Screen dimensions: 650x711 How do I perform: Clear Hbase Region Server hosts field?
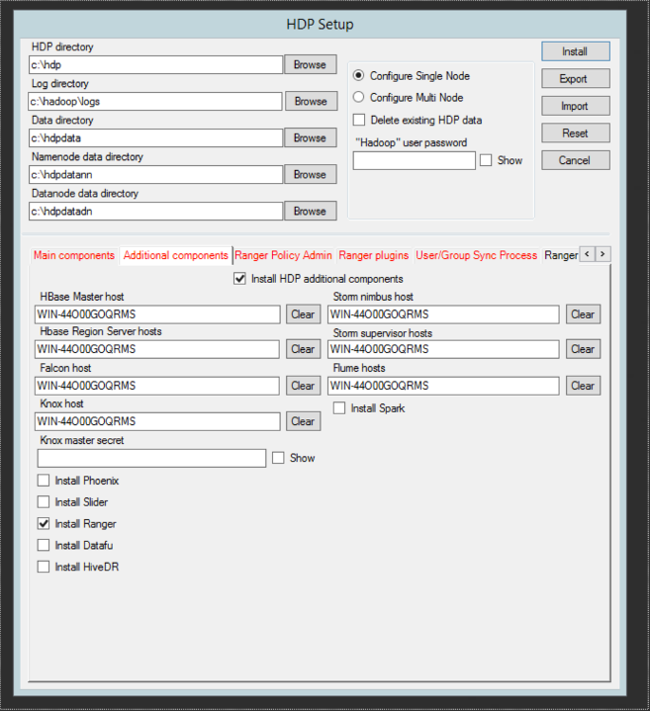(x=303, y=349)
